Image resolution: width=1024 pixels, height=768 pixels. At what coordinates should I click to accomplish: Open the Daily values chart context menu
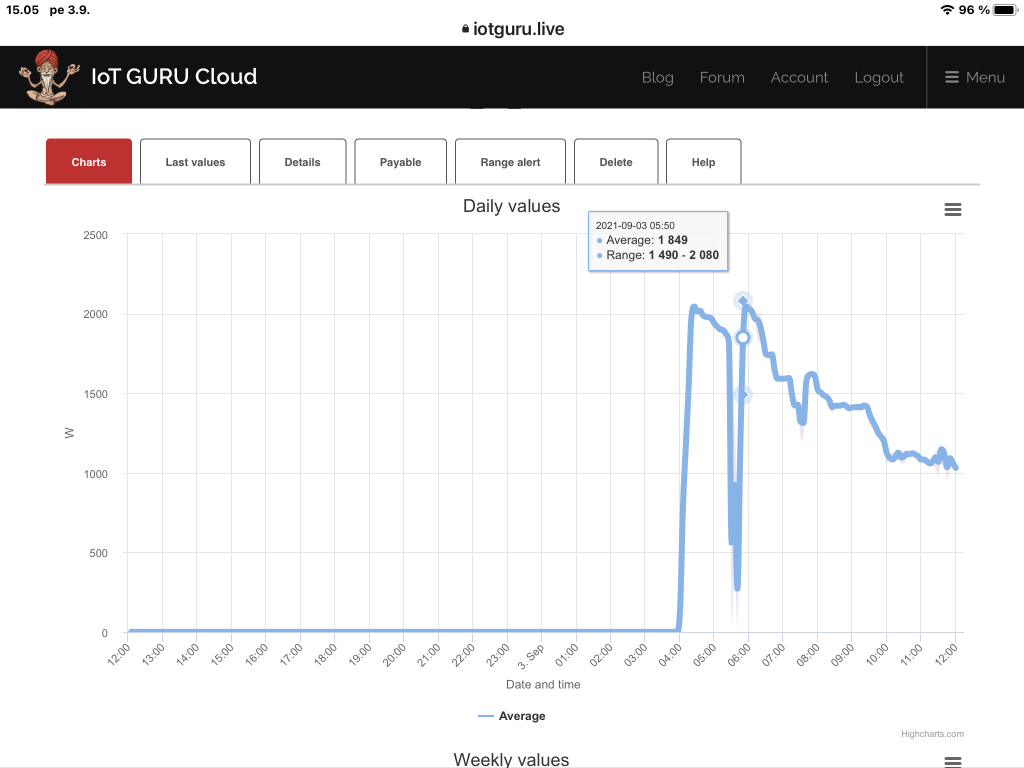point(953,209)
